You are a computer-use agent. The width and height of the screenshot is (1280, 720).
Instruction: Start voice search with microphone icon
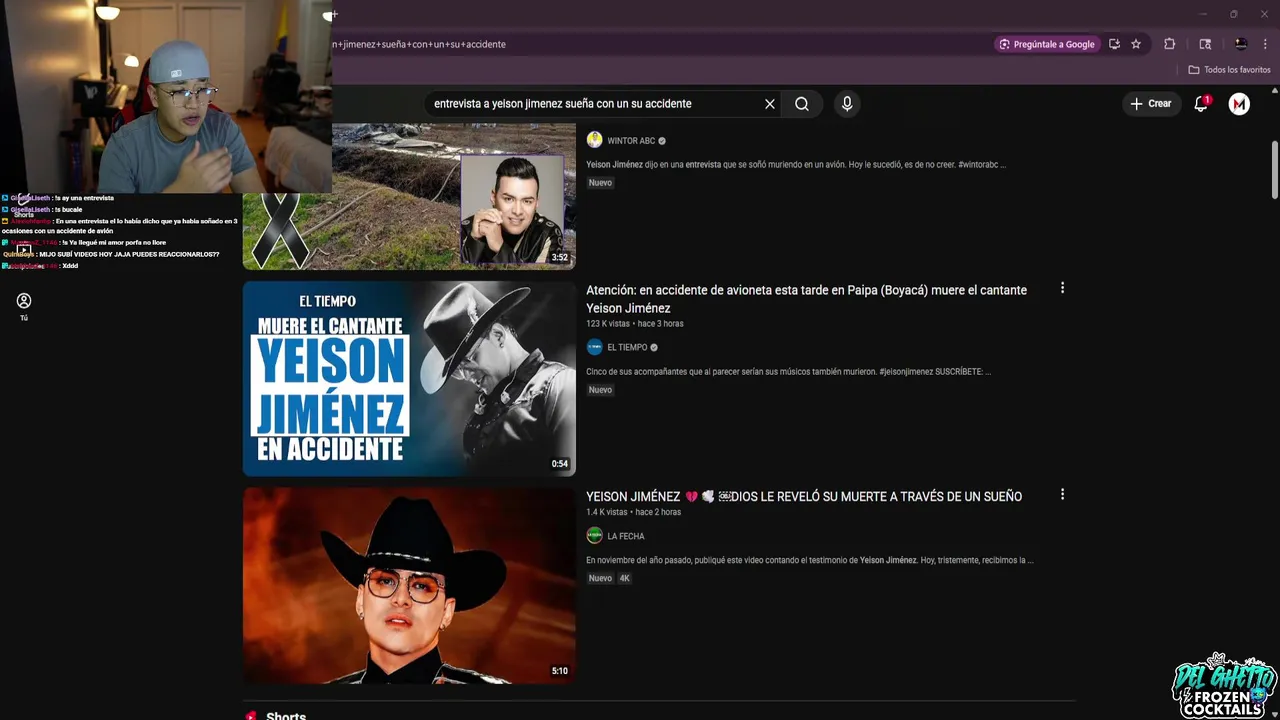point(847,104)
